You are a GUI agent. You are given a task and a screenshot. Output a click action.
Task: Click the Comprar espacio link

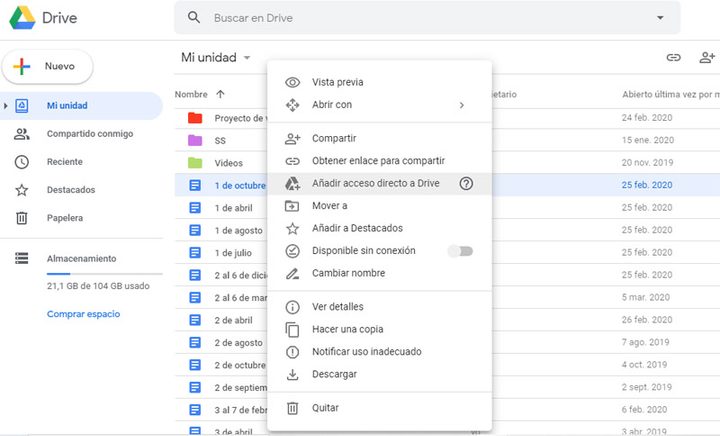tap(84, 314)
